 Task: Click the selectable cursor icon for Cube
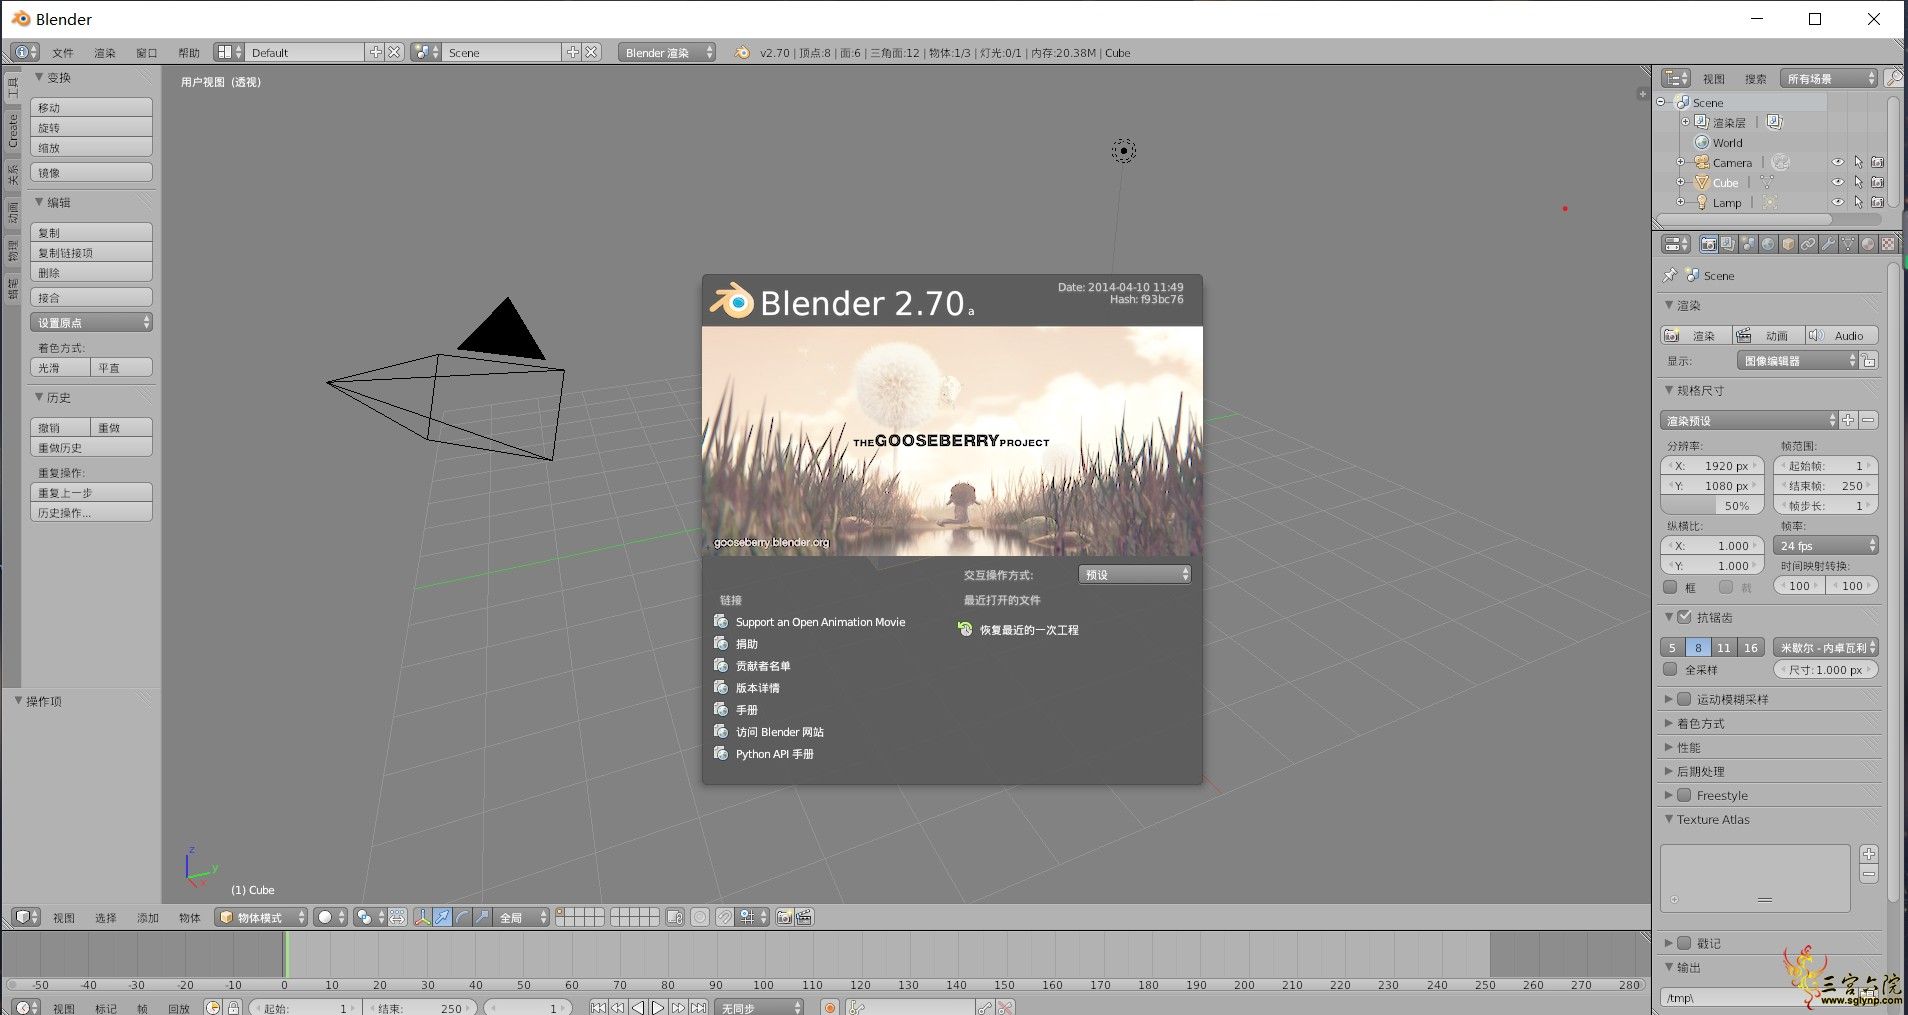tap(1858, 182)
